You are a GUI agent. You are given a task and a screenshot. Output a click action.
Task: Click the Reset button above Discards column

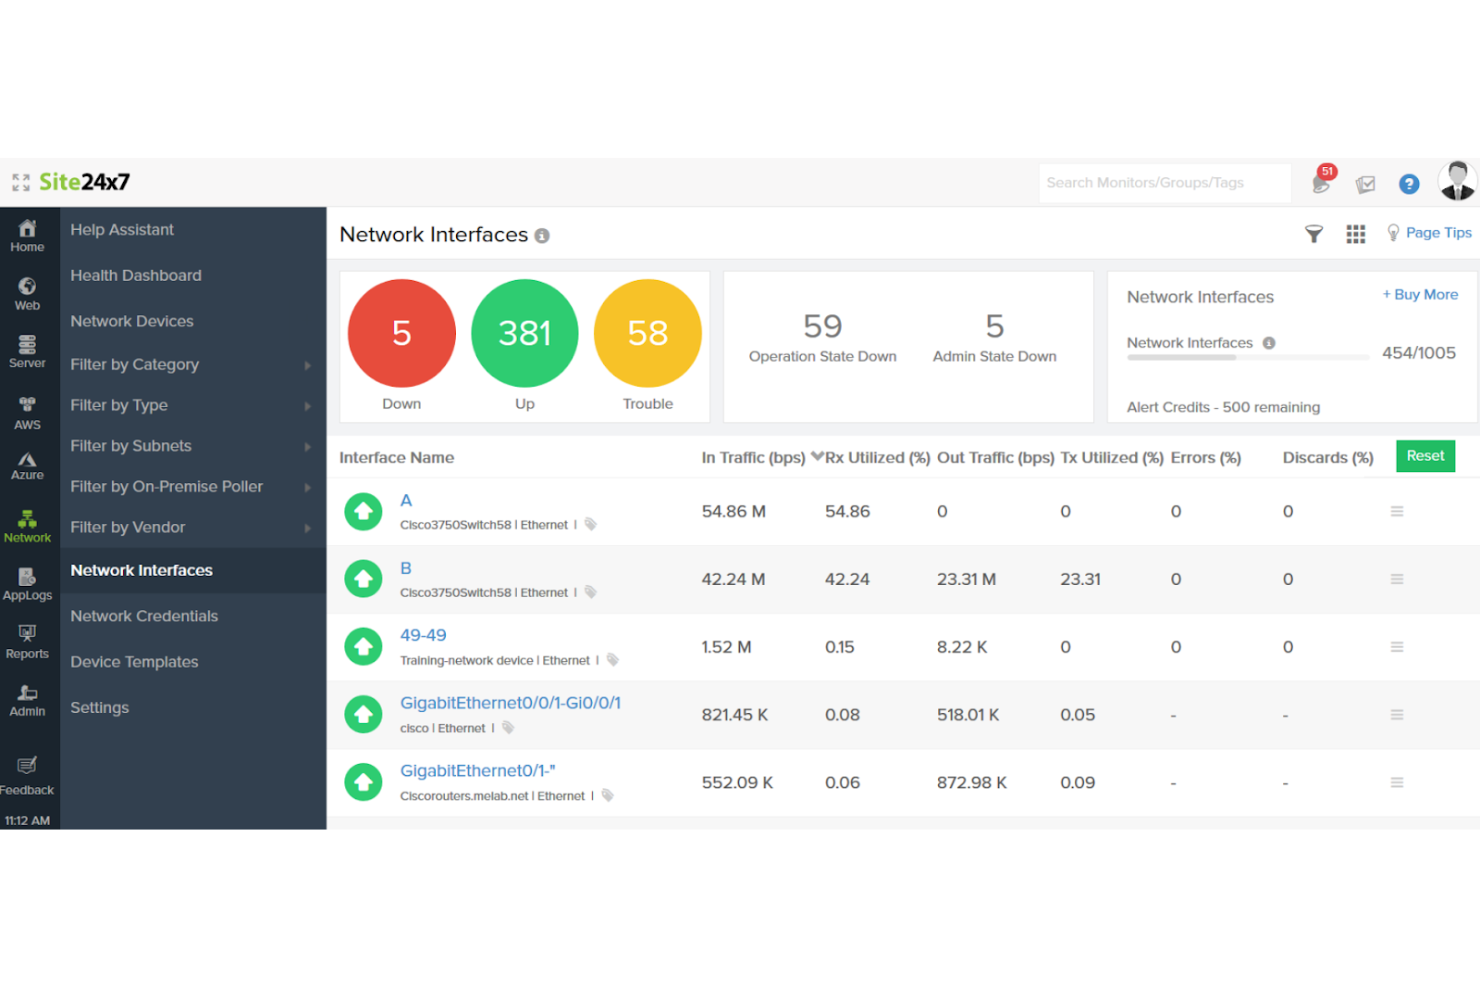click(x=1425, y=456)
